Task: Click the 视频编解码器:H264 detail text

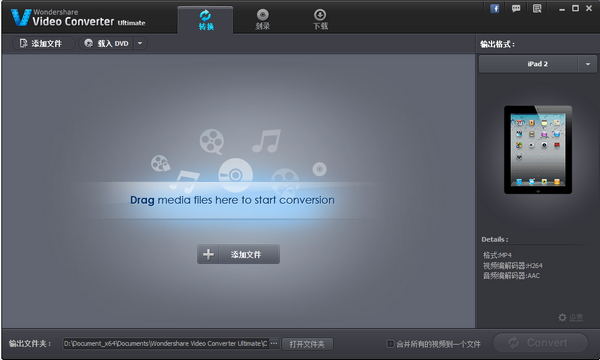Action: point(512,266)
